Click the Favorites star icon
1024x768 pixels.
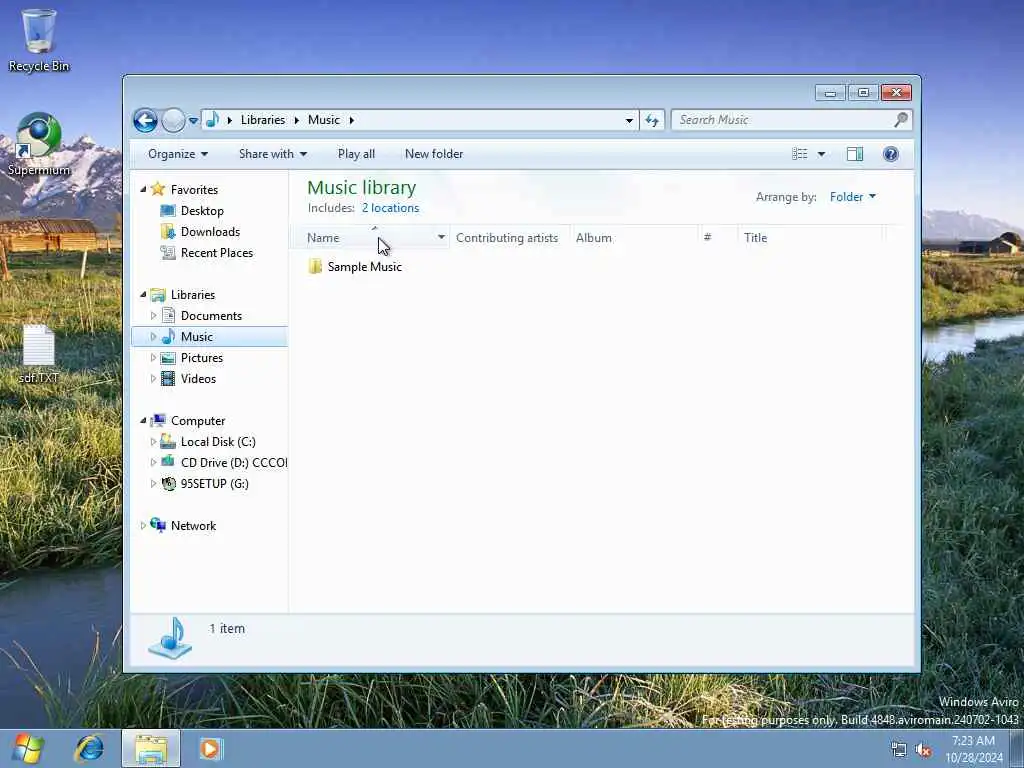(157, 189)
